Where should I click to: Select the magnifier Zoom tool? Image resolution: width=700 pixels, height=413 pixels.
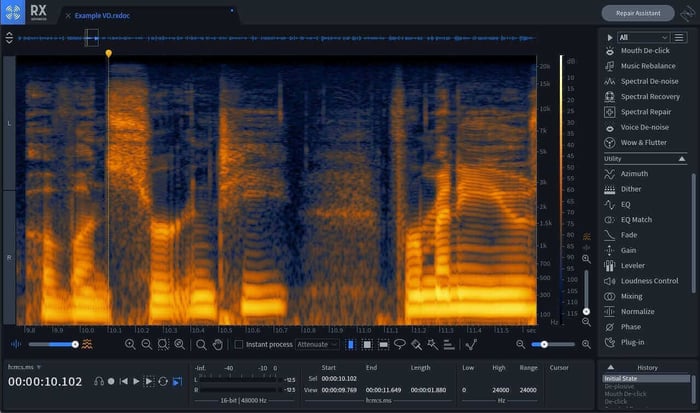(x=201, y=344)
